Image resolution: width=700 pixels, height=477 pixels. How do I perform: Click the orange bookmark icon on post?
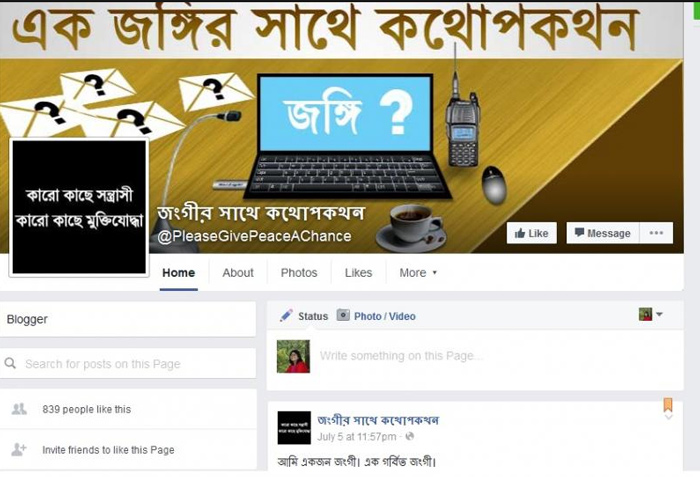668,405
